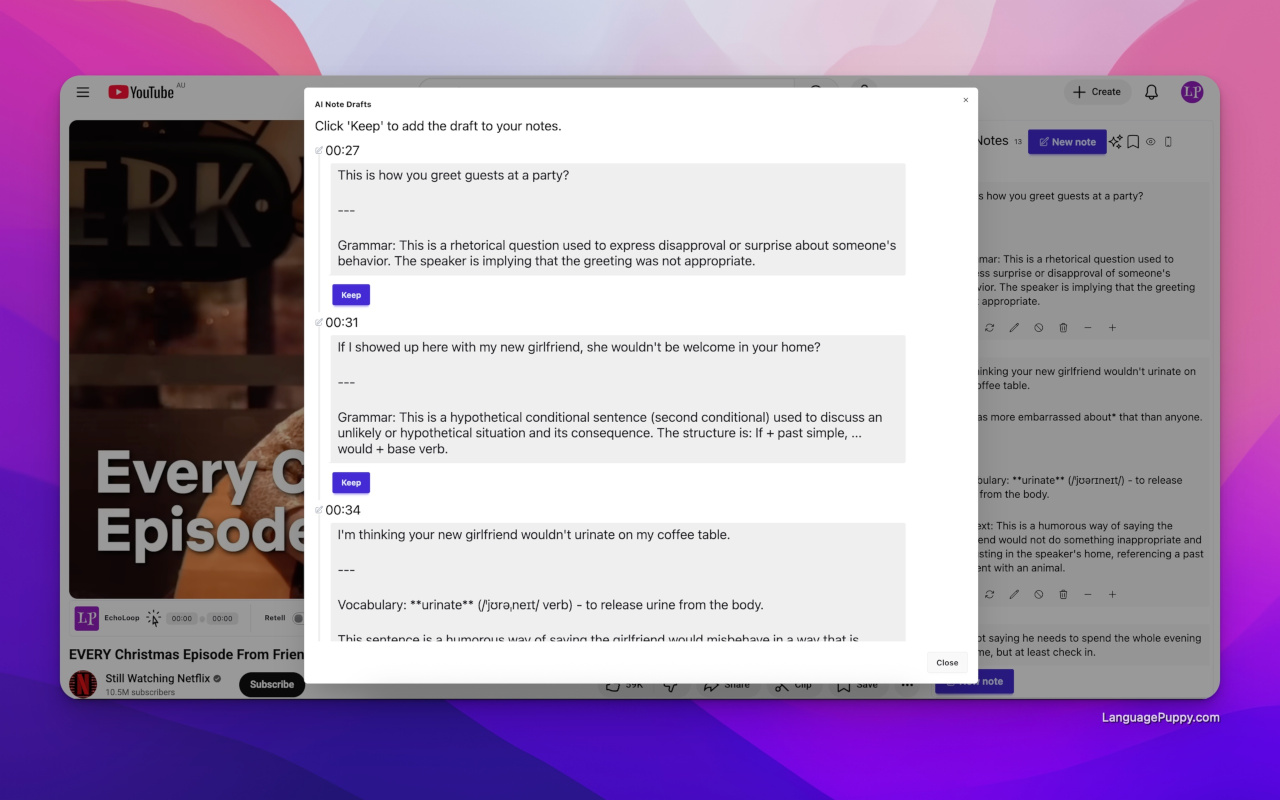1280x800 pixels.
Task: Edit the 00:31 draft via pencil icon
Action: point(319,323)
